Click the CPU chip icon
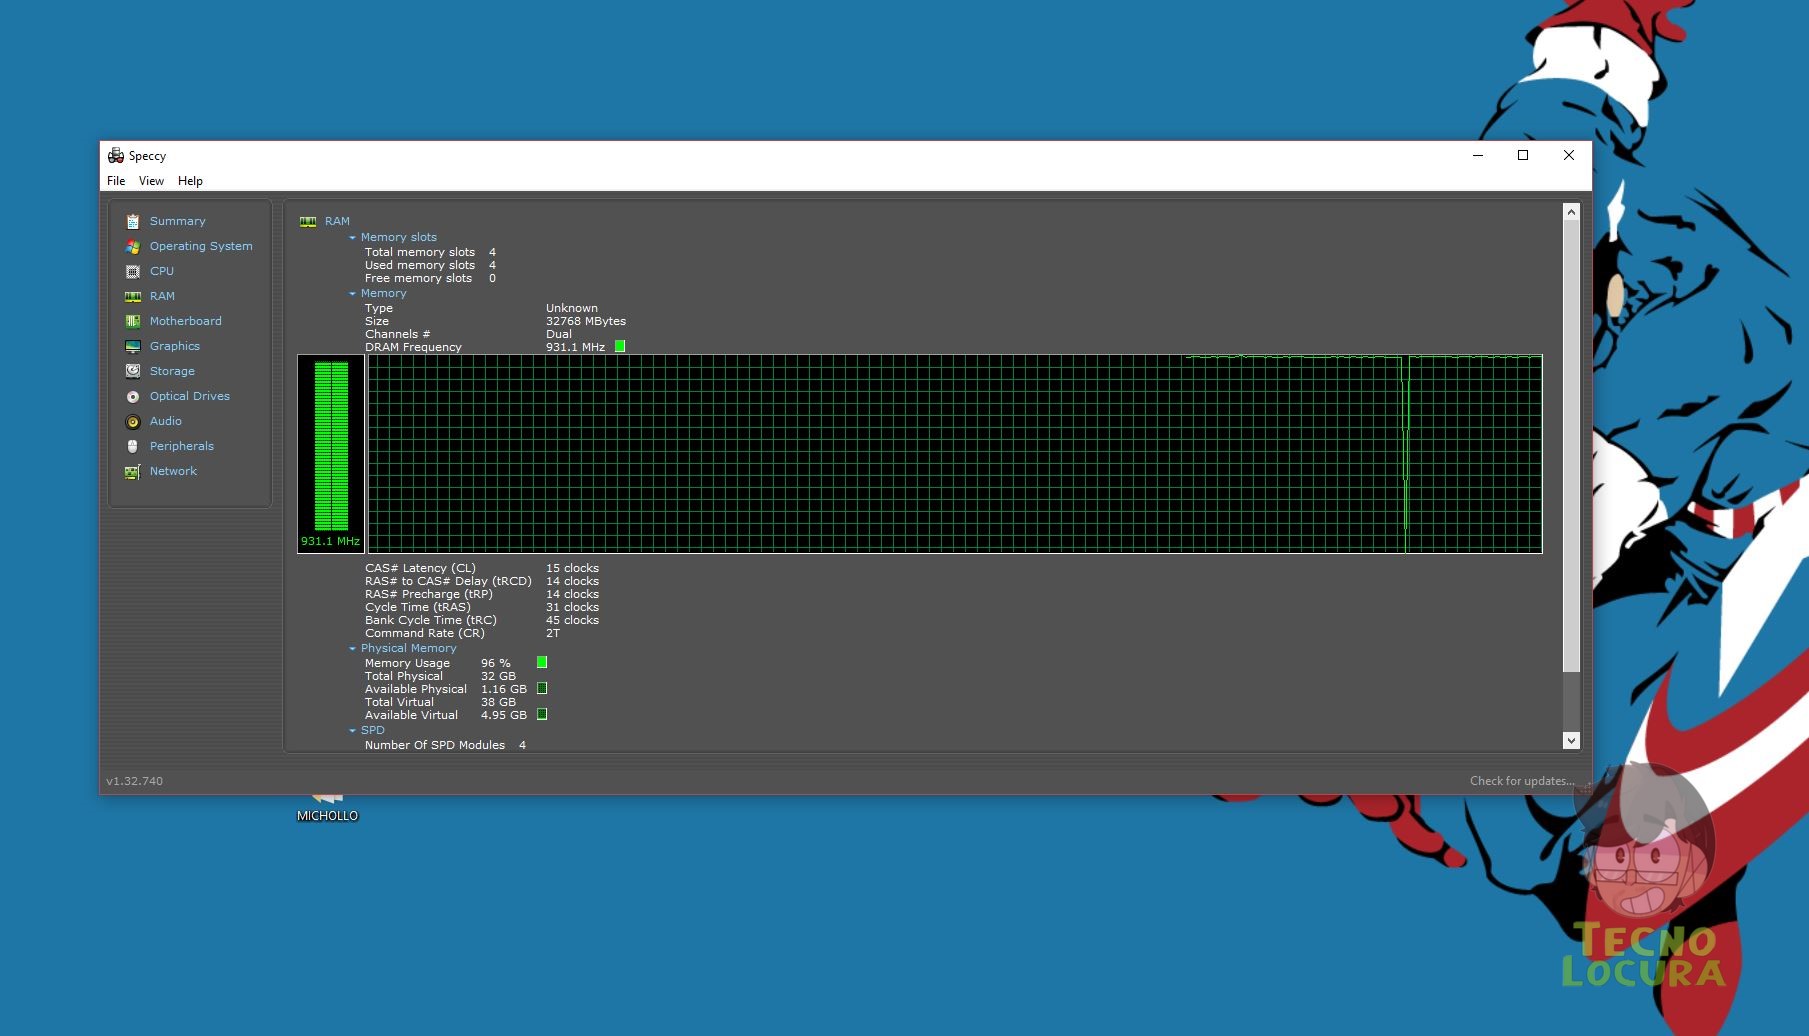Image resolution: width=1809 pixels, height=1036 pixels. [132, 271]
